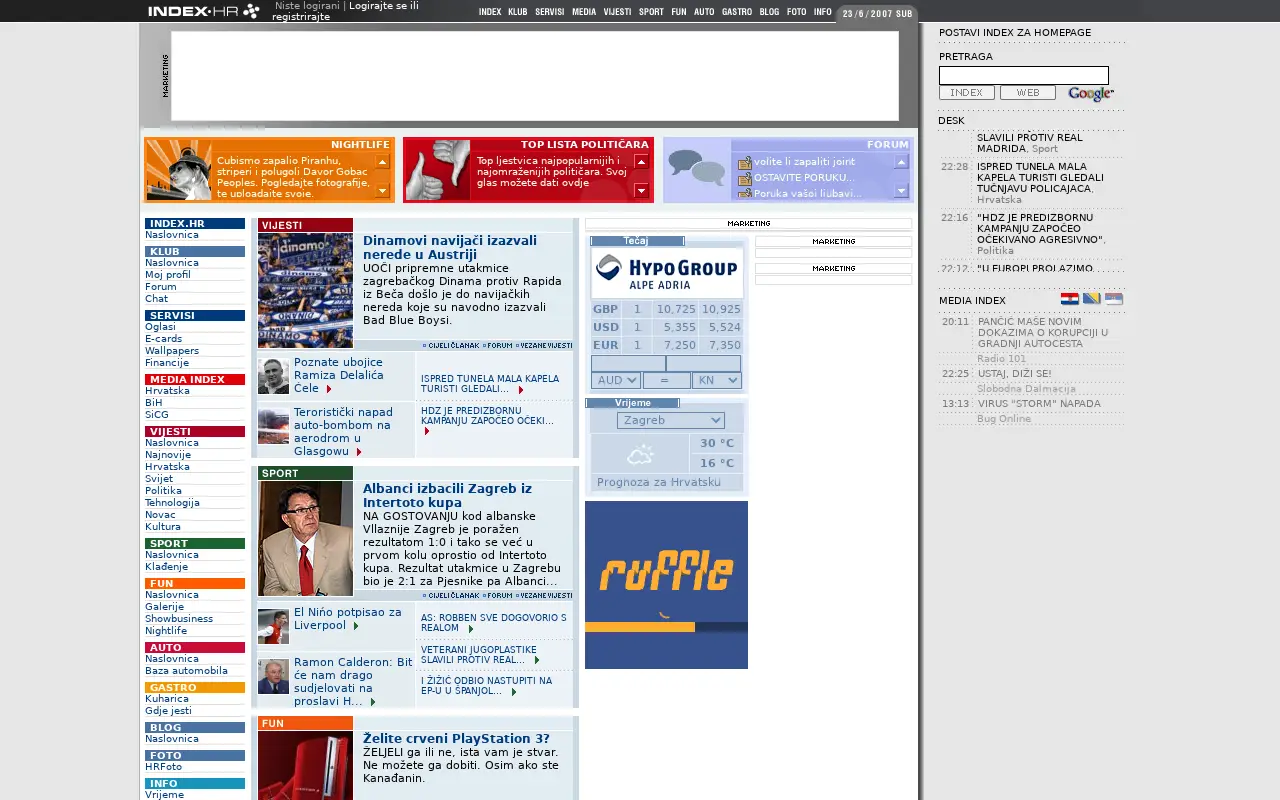Click the partly cloudy weather icon

(x=640, y=455)
